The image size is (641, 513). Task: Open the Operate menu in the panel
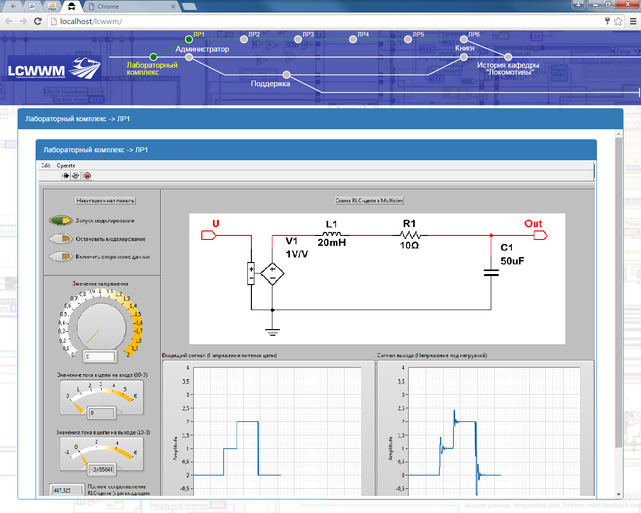click(66, 163)
